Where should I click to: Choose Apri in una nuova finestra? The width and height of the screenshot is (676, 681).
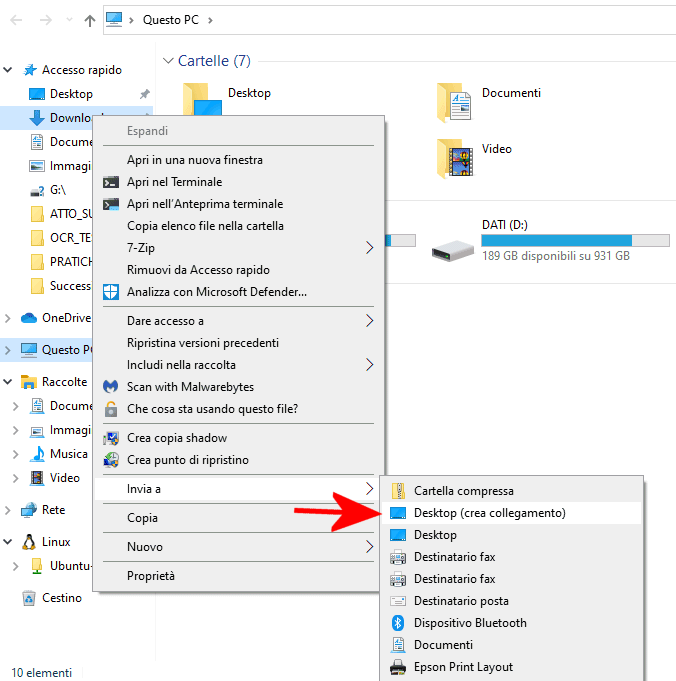pos(238,160)
